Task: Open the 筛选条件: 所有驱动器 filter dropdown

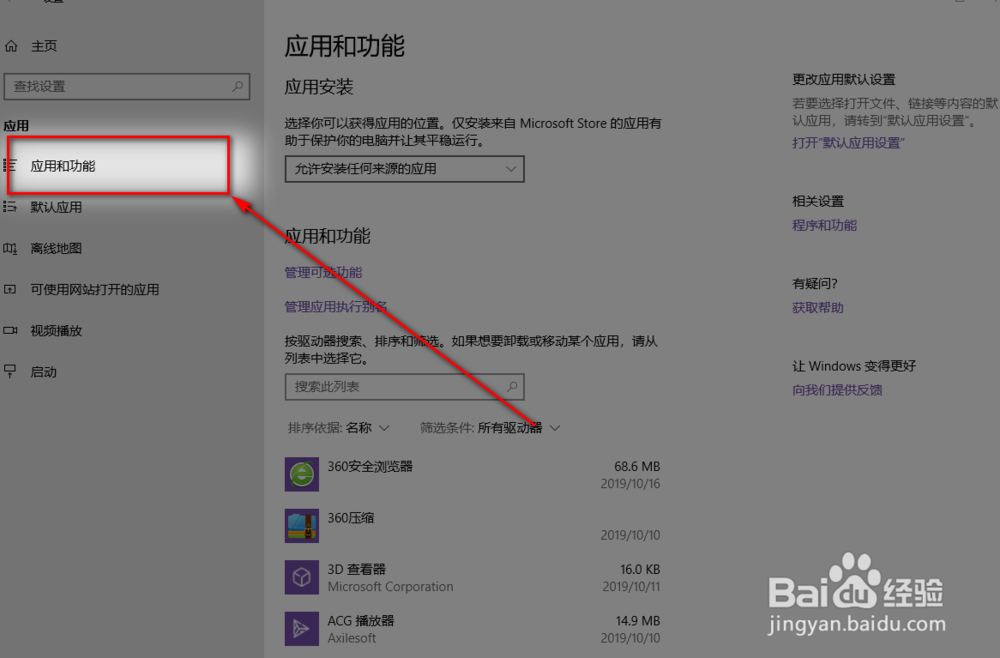Action: coord(491,427)
